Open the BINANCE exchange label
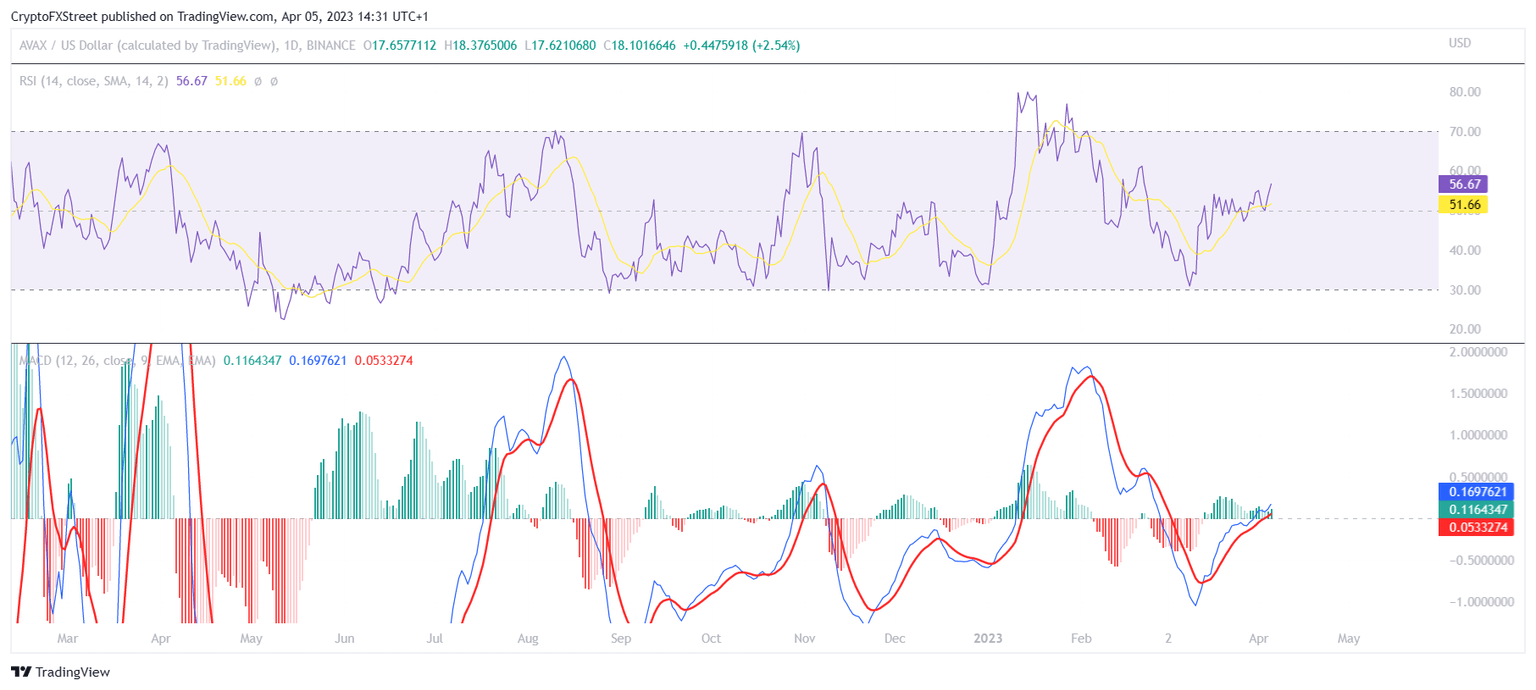Screen dimensions: 1536x690 (331, 45)
